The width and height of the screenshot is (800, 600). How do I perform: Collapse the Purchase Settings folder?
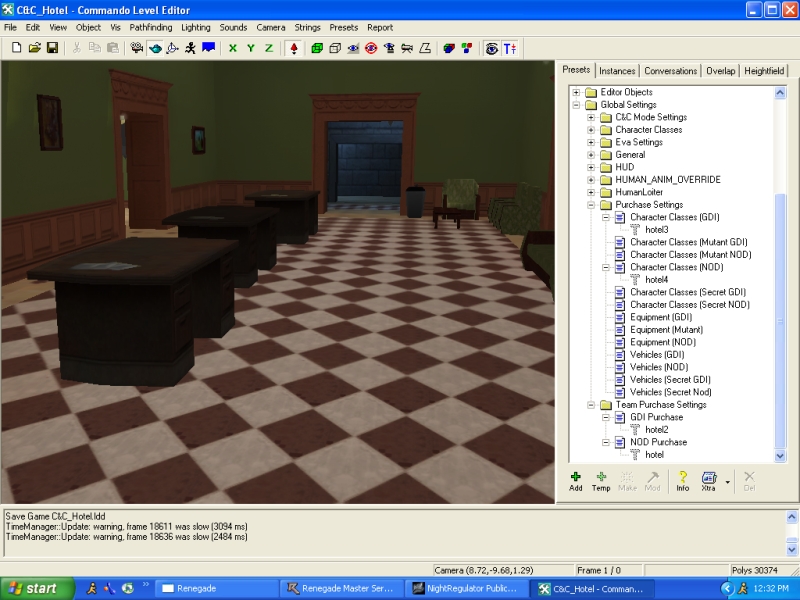[x=591, y=205]
